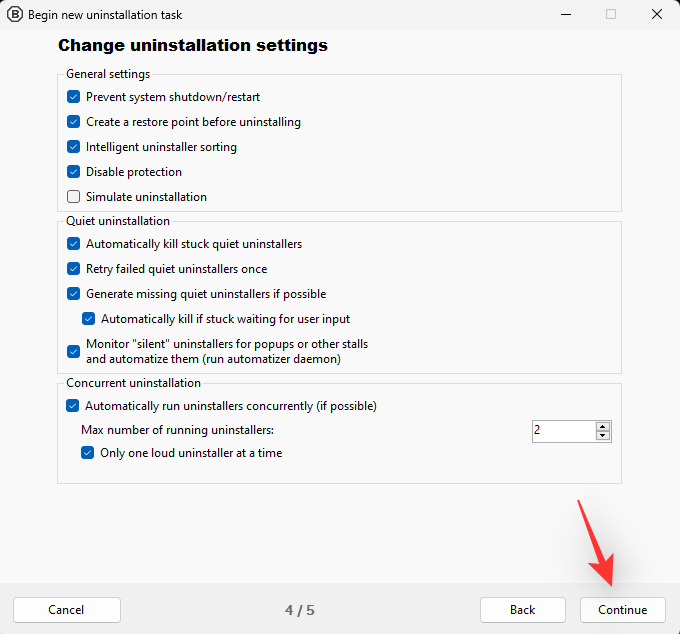Click the BCUninstaller app icon in title bar
Screen dimensions: 680x634
point(15,15)
